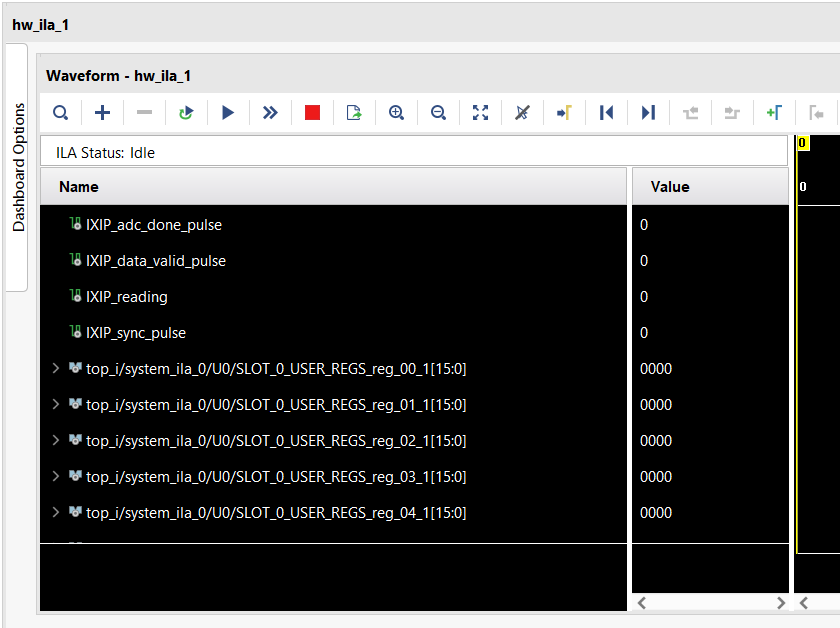
Task: Run trigger immediate double-arrow icon
Action: click(270, 113)
